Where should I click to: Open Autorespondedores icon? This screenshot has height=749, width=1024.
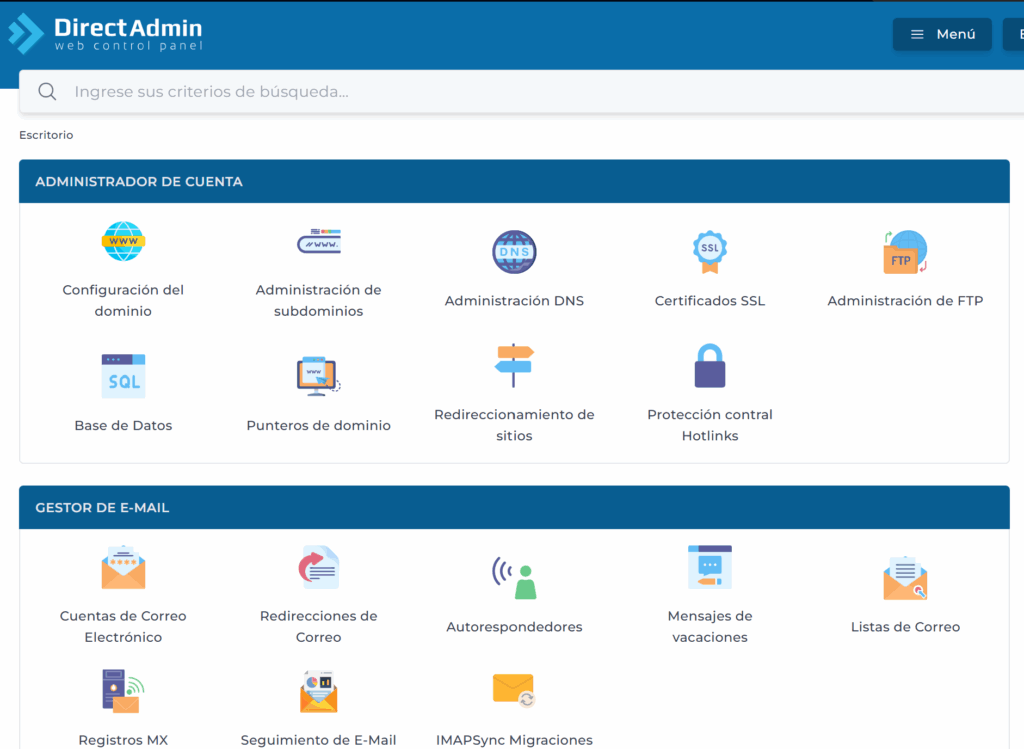[514, 578]
